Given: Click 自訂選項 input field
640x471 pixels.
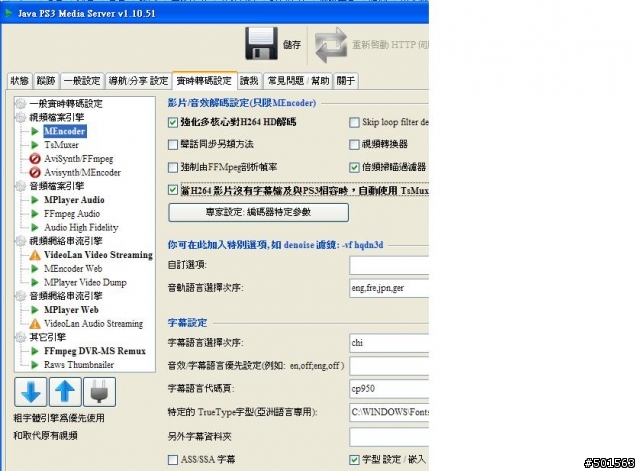Looking at the screenshot, I should click(x=389, y=265).
